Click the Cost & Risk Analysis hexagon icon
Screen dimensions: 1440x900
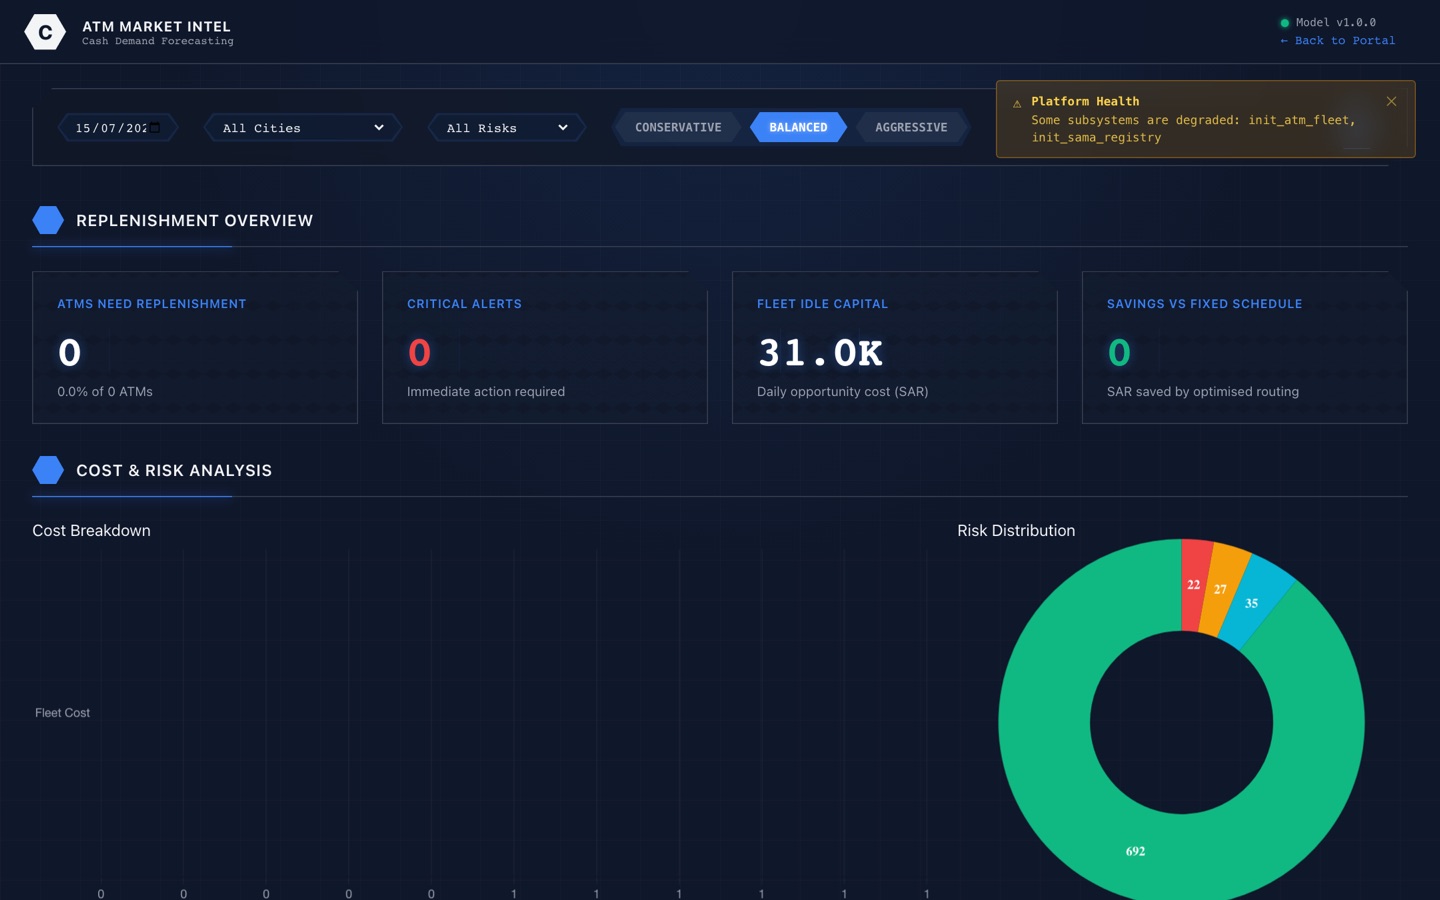point(48,470)
